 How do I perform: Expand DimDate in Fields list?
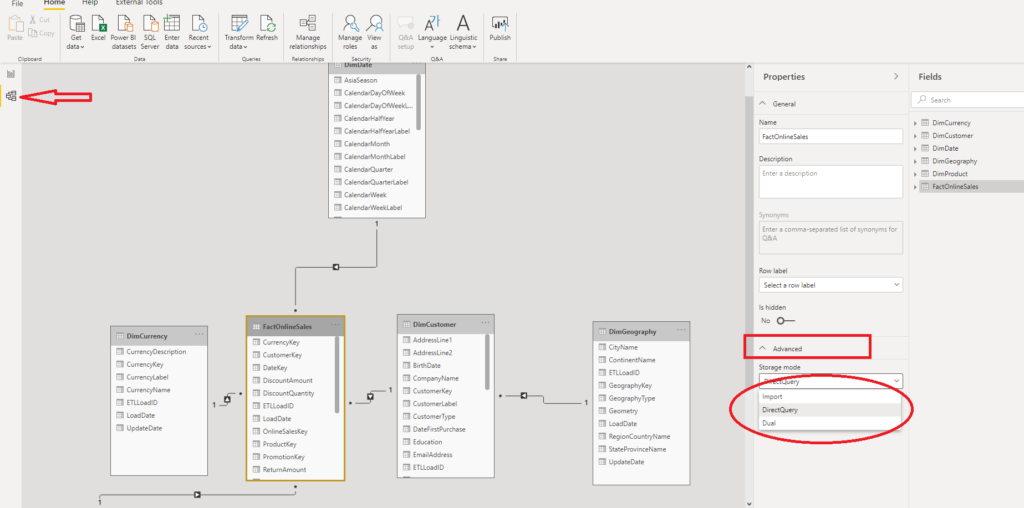click(x=916, y=148)
